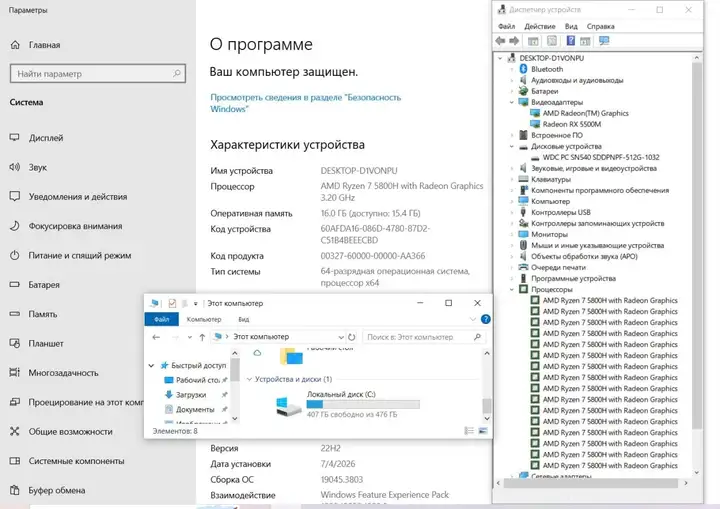Viewport: 720px width, 509px height.
Task: Collapse the Устройства и диски group
Action: pyautogui.click(x=249, y=379)
